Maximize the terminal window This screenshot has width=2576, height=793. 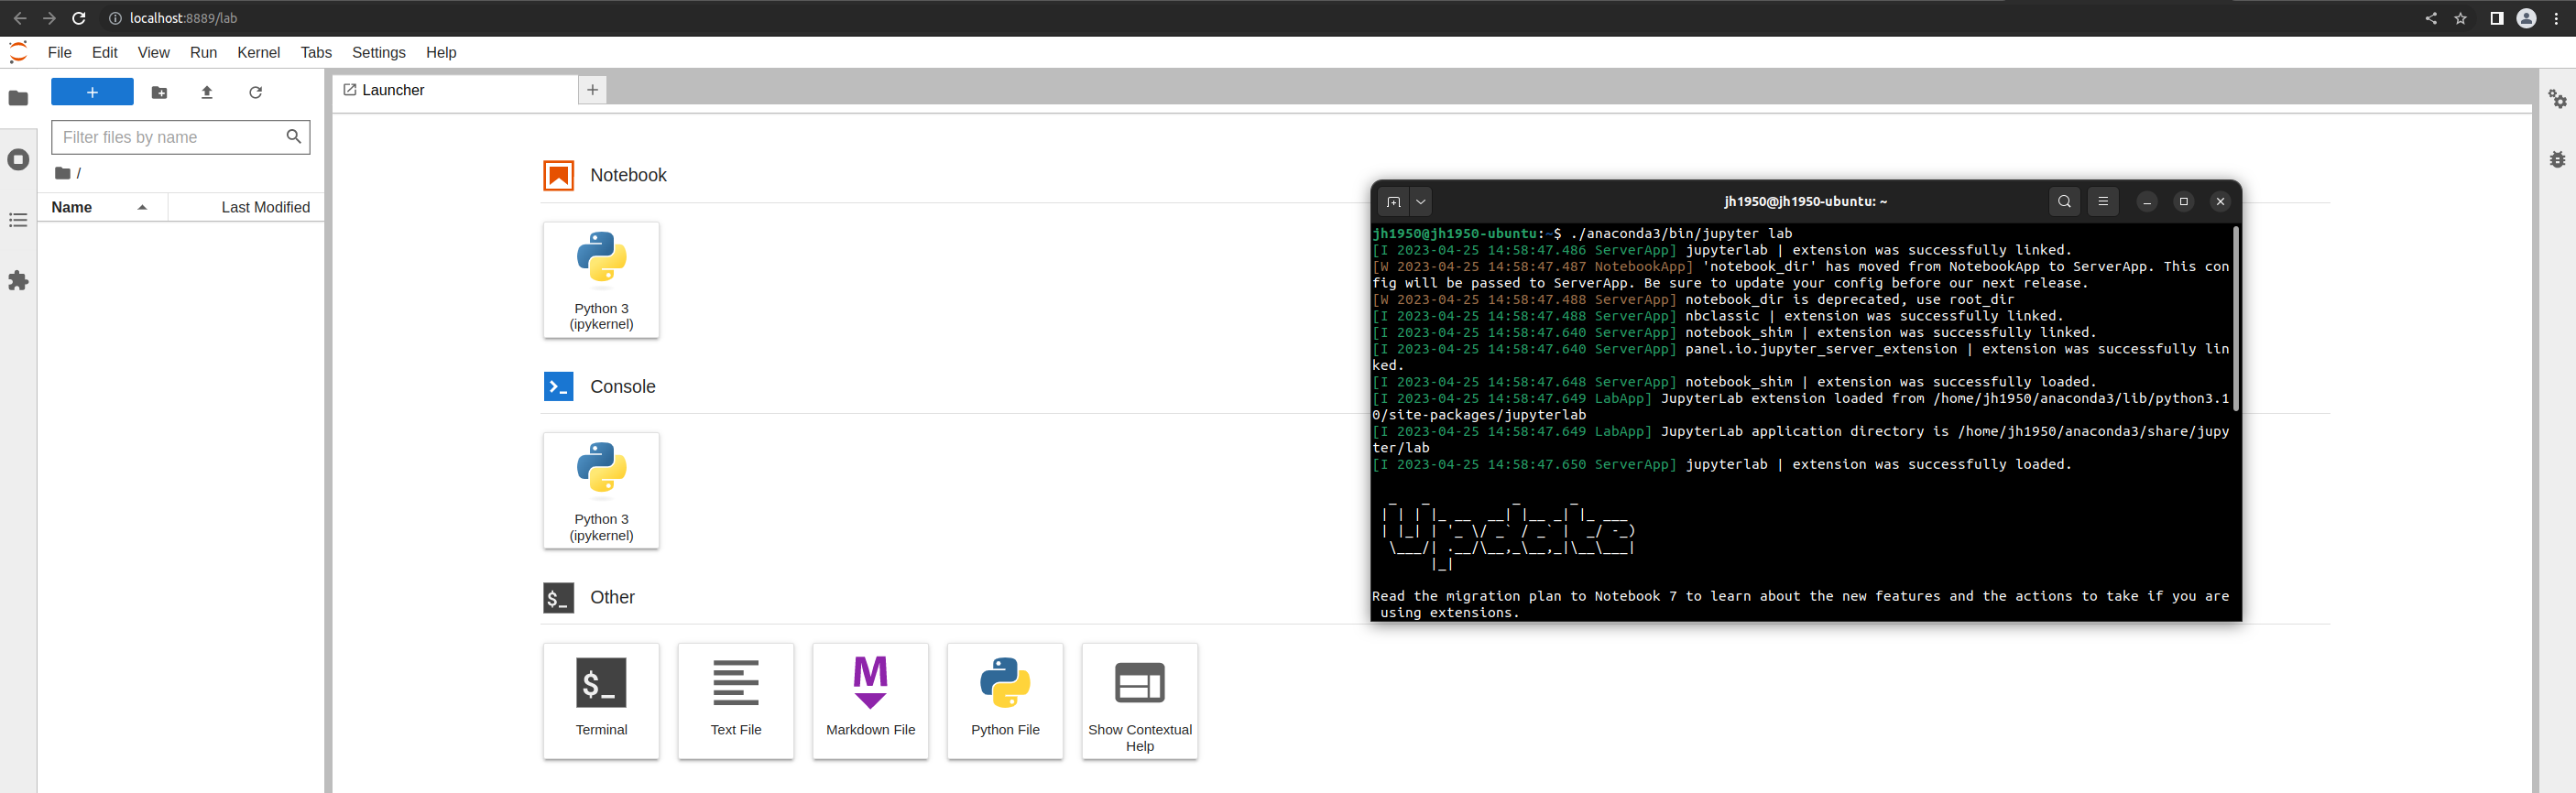click(2184, 202)
